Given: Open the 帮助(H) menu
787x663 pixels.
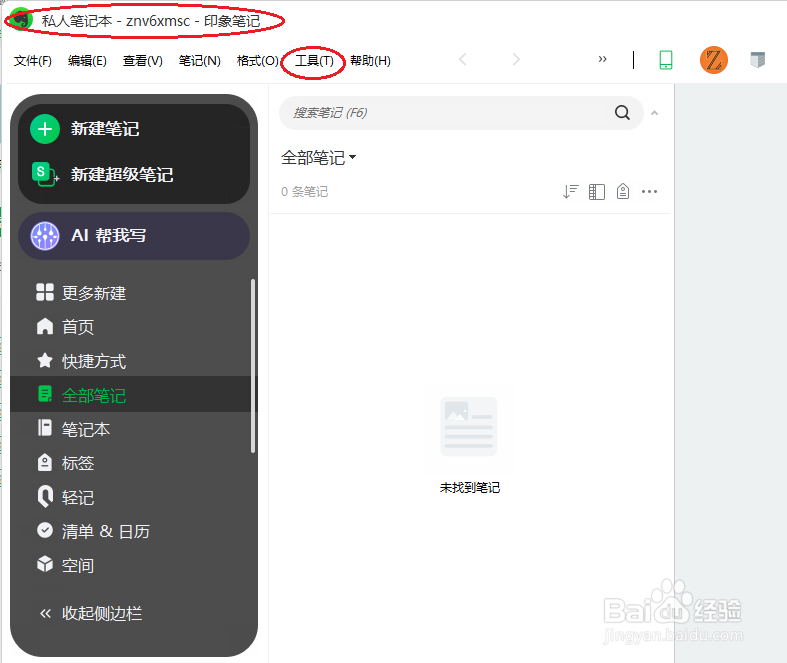Looking at the screenshot, I should click(370, 61).
